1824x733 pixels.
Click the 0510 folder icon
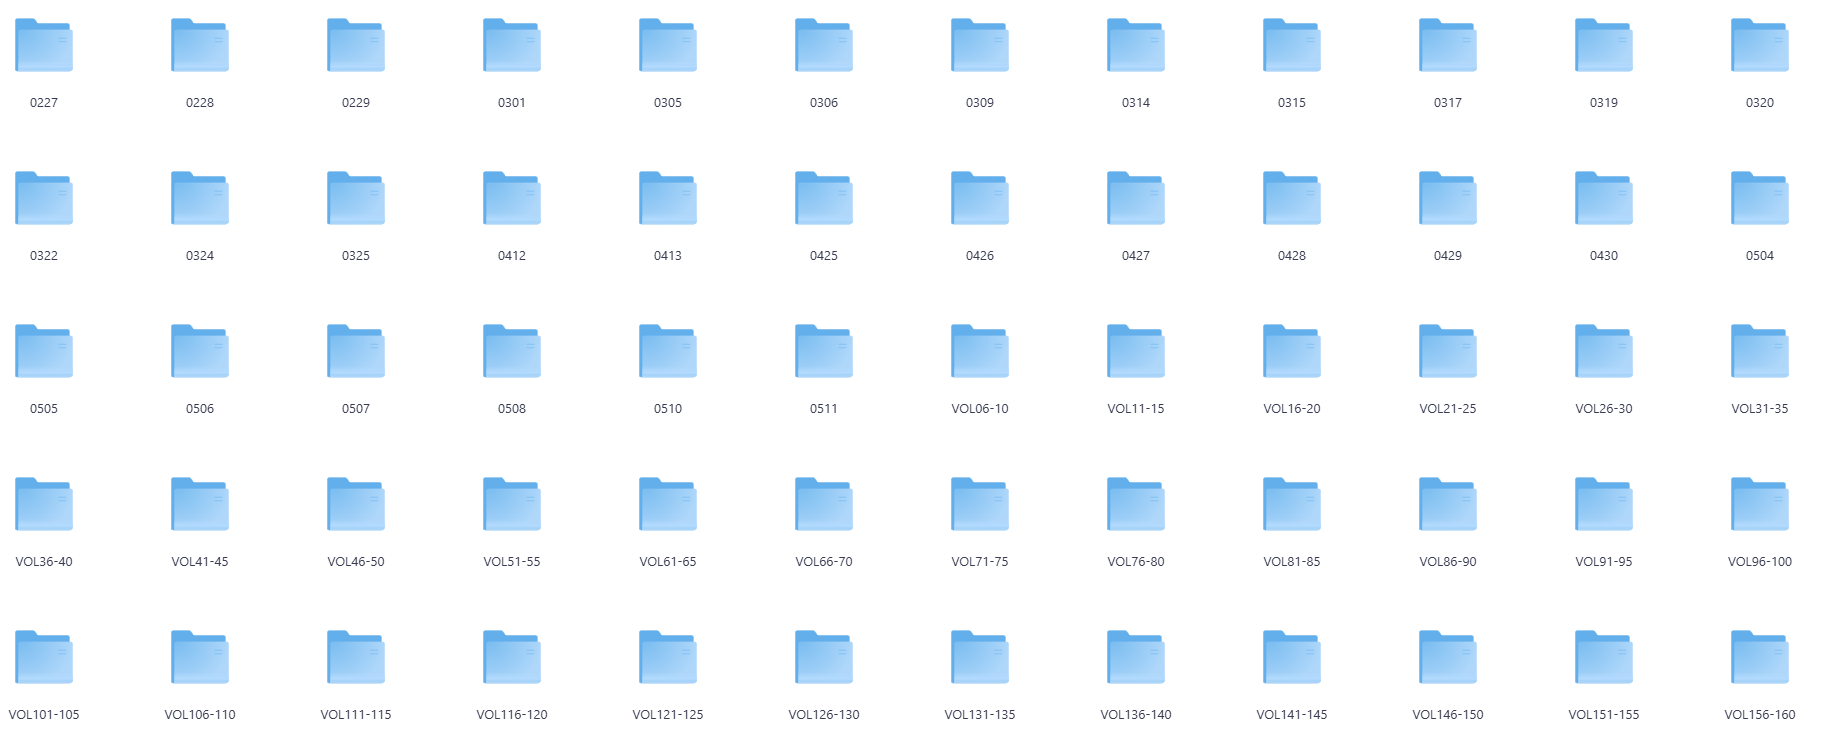point(668,351)
